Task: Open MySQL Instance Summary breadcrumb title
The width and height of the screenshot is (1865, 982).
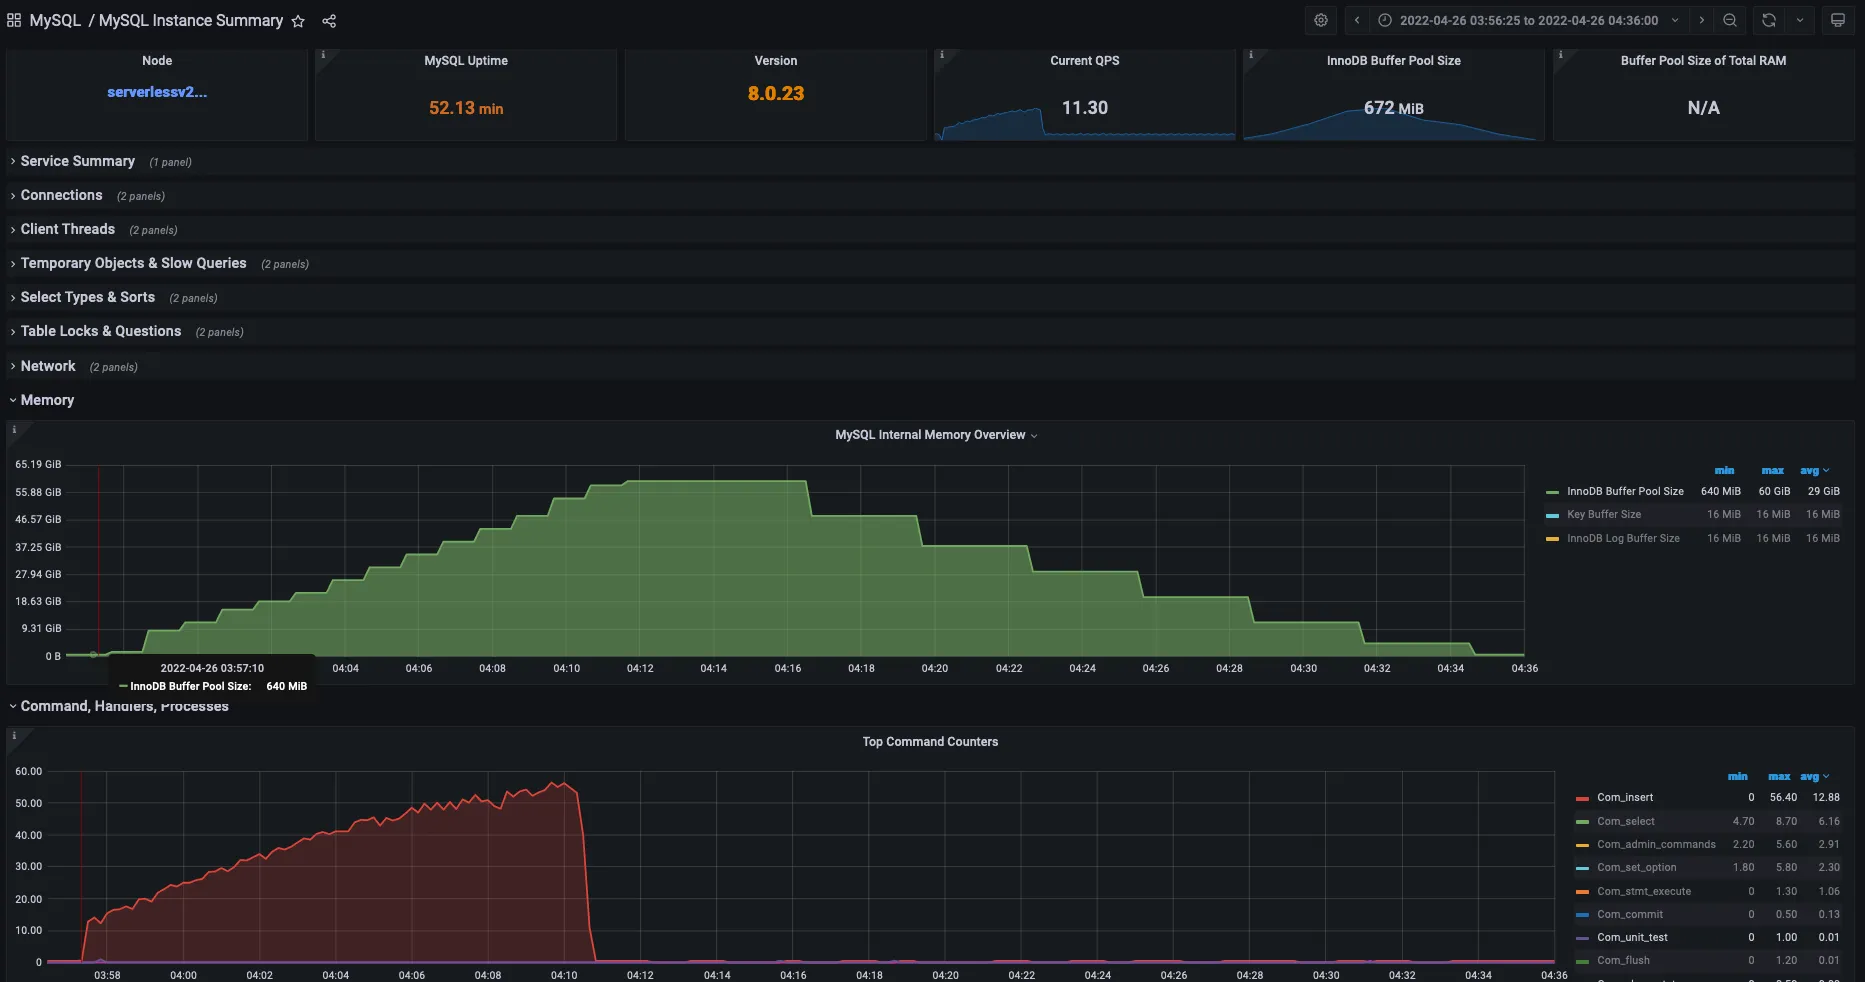Action: point(191,21)
